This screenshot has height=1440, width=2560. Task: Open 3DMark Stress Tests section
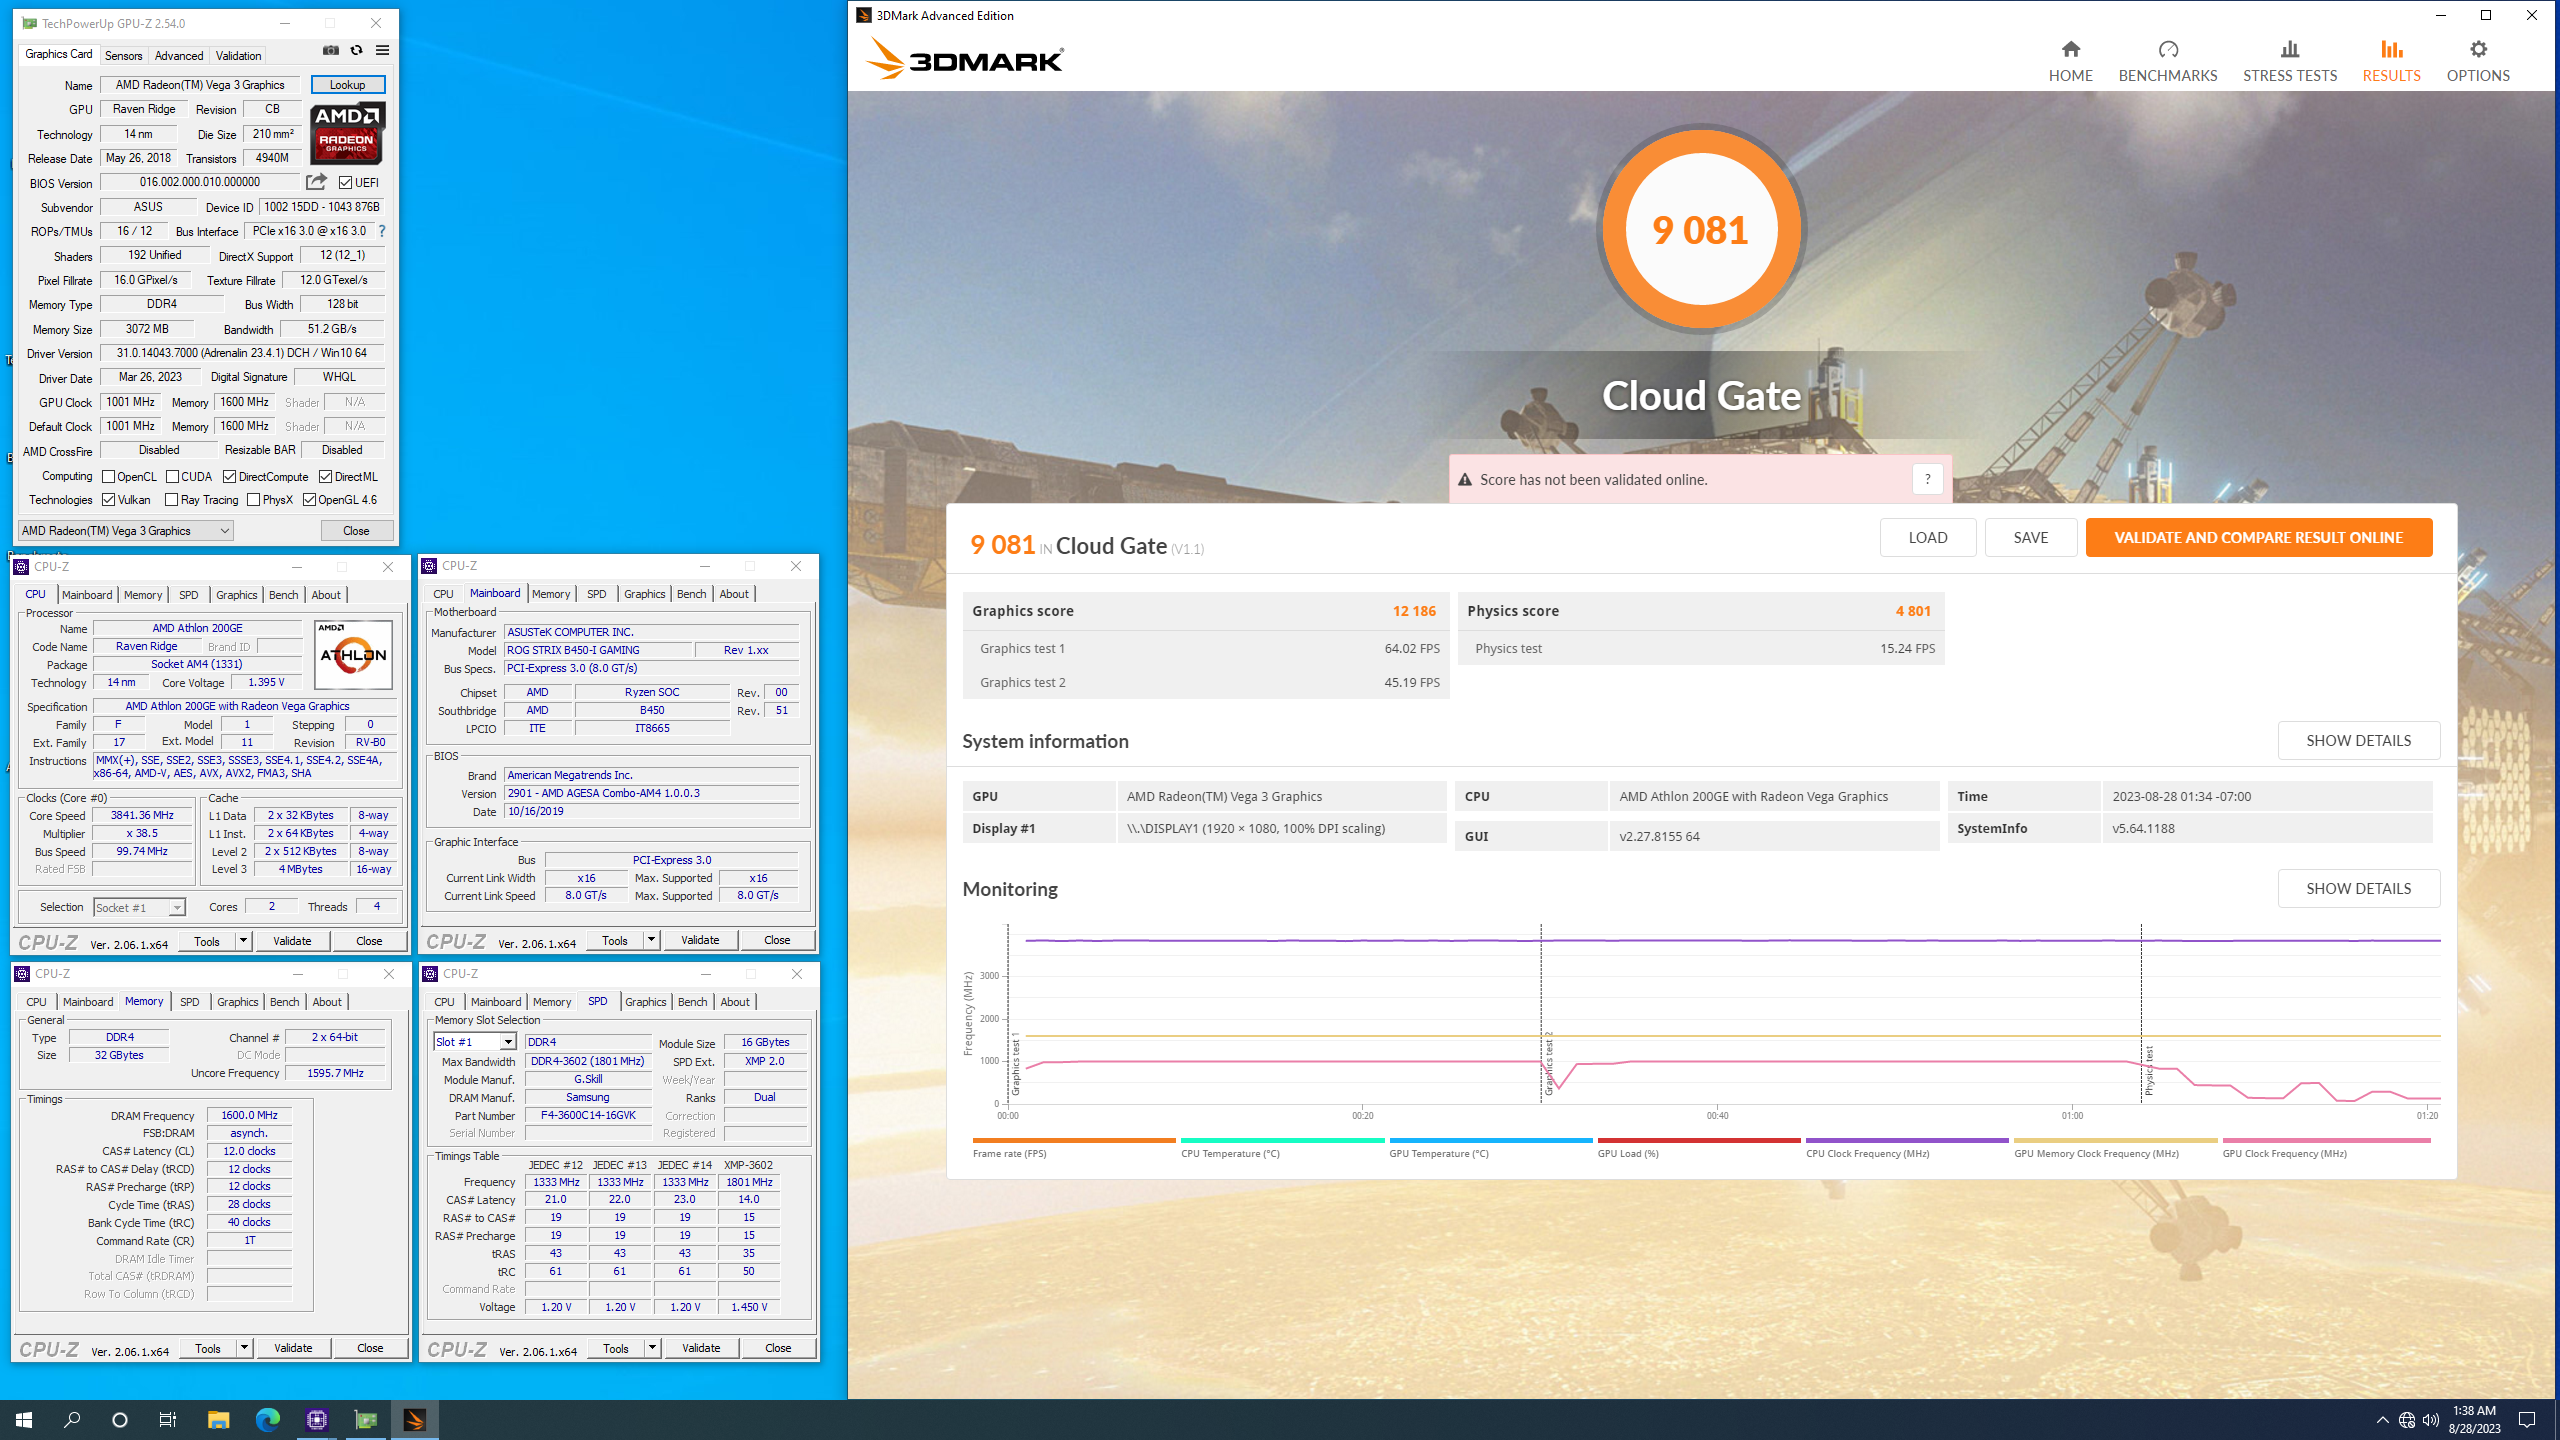[2290, 61]
